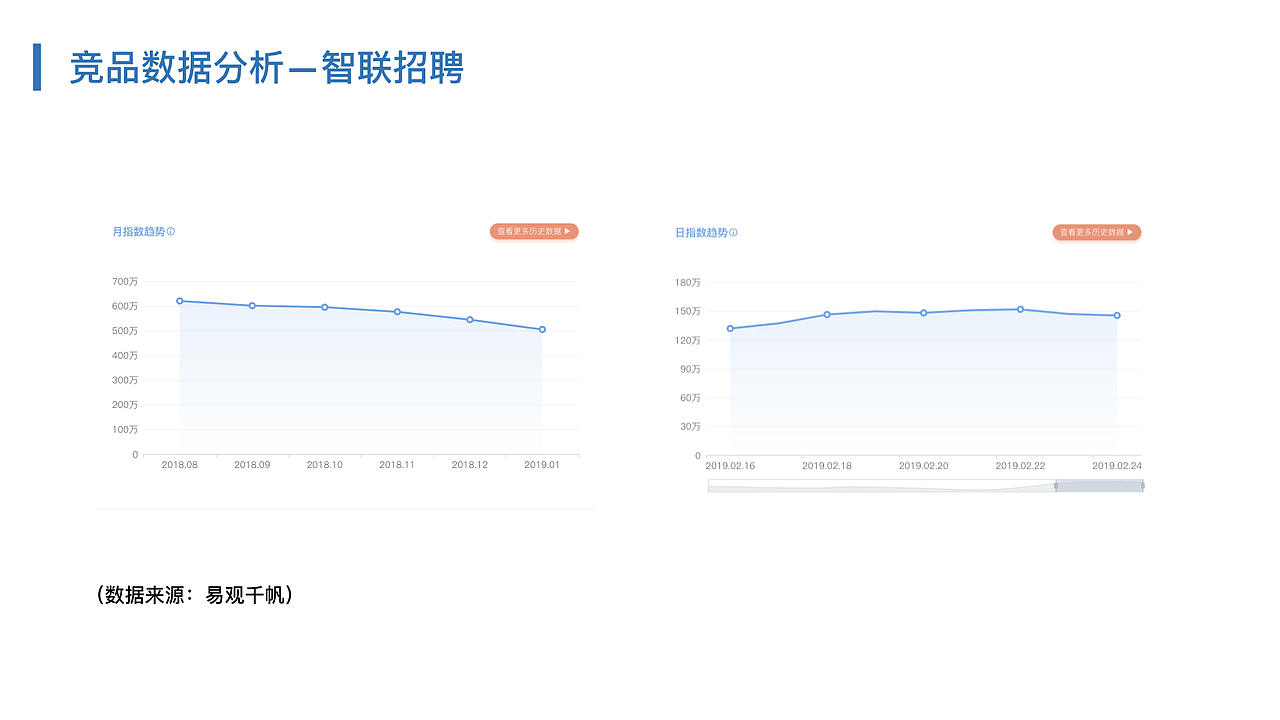Click the 2018.11 data point on the monthly line
Image resolution: width=1280 pixels, height=720 pixels.
pos(397,312)
